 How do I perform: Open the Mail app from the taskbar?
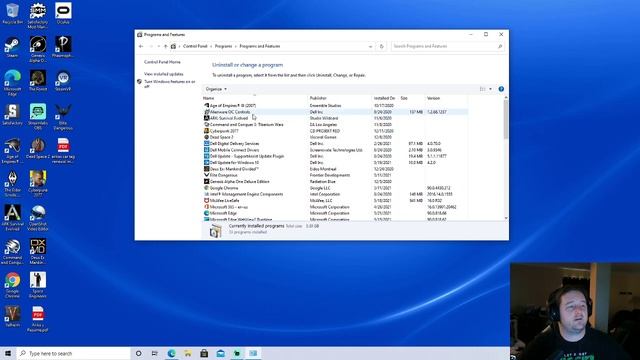(x=220, y=353)
